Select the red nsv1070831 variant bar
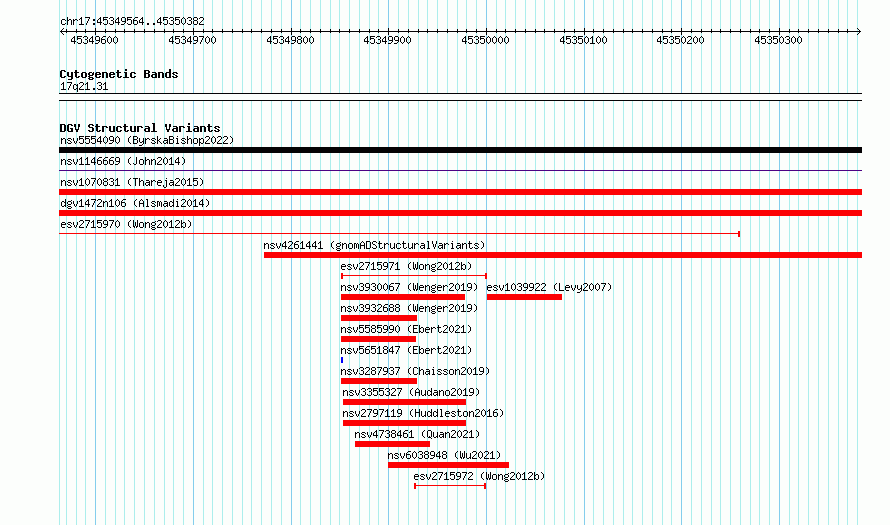The height and width of the screenshot is (525, 890). 460,192
